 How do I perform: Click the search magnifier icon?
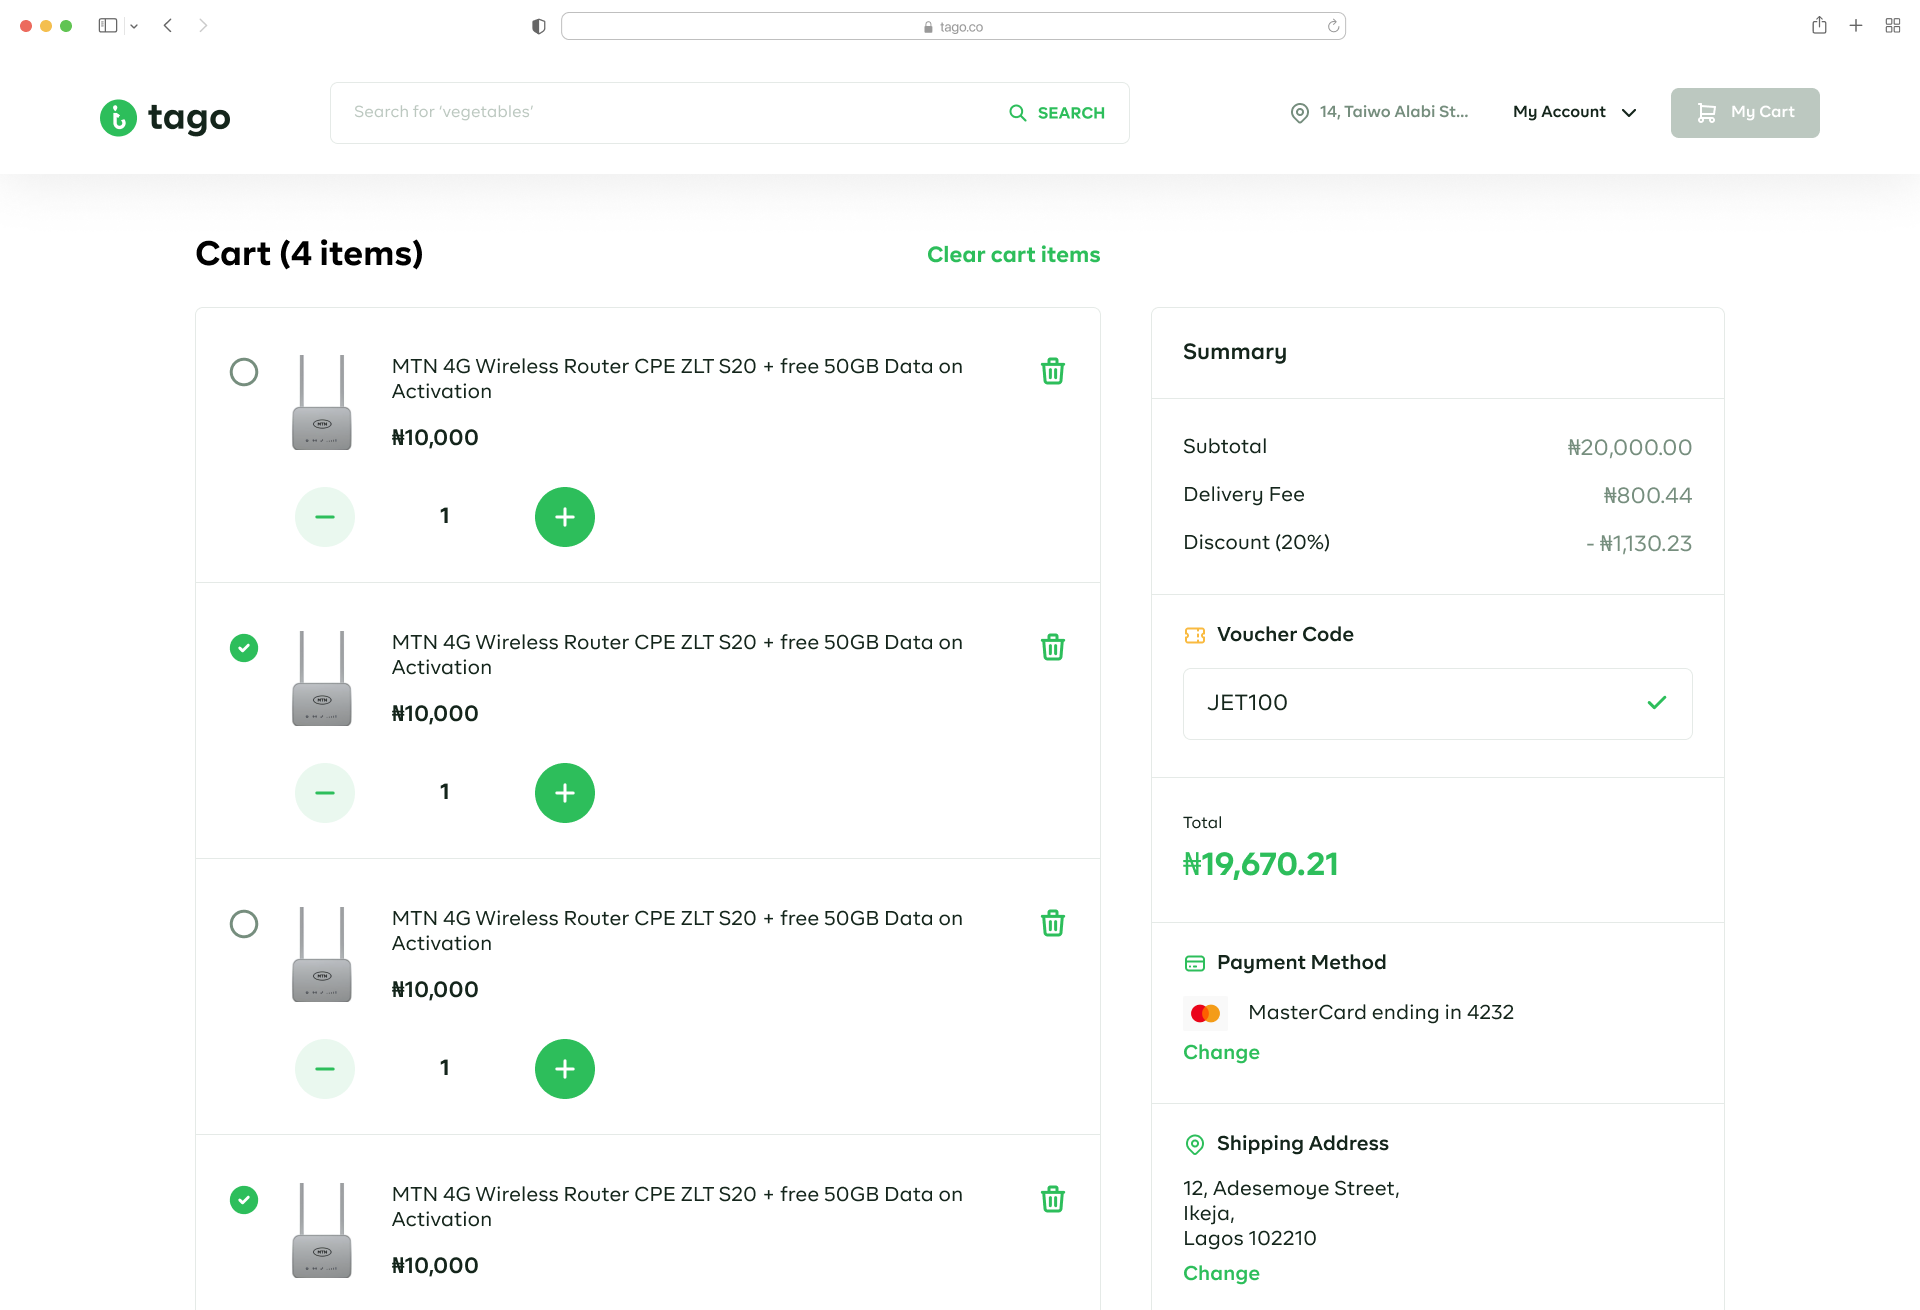pos(1018,112)
